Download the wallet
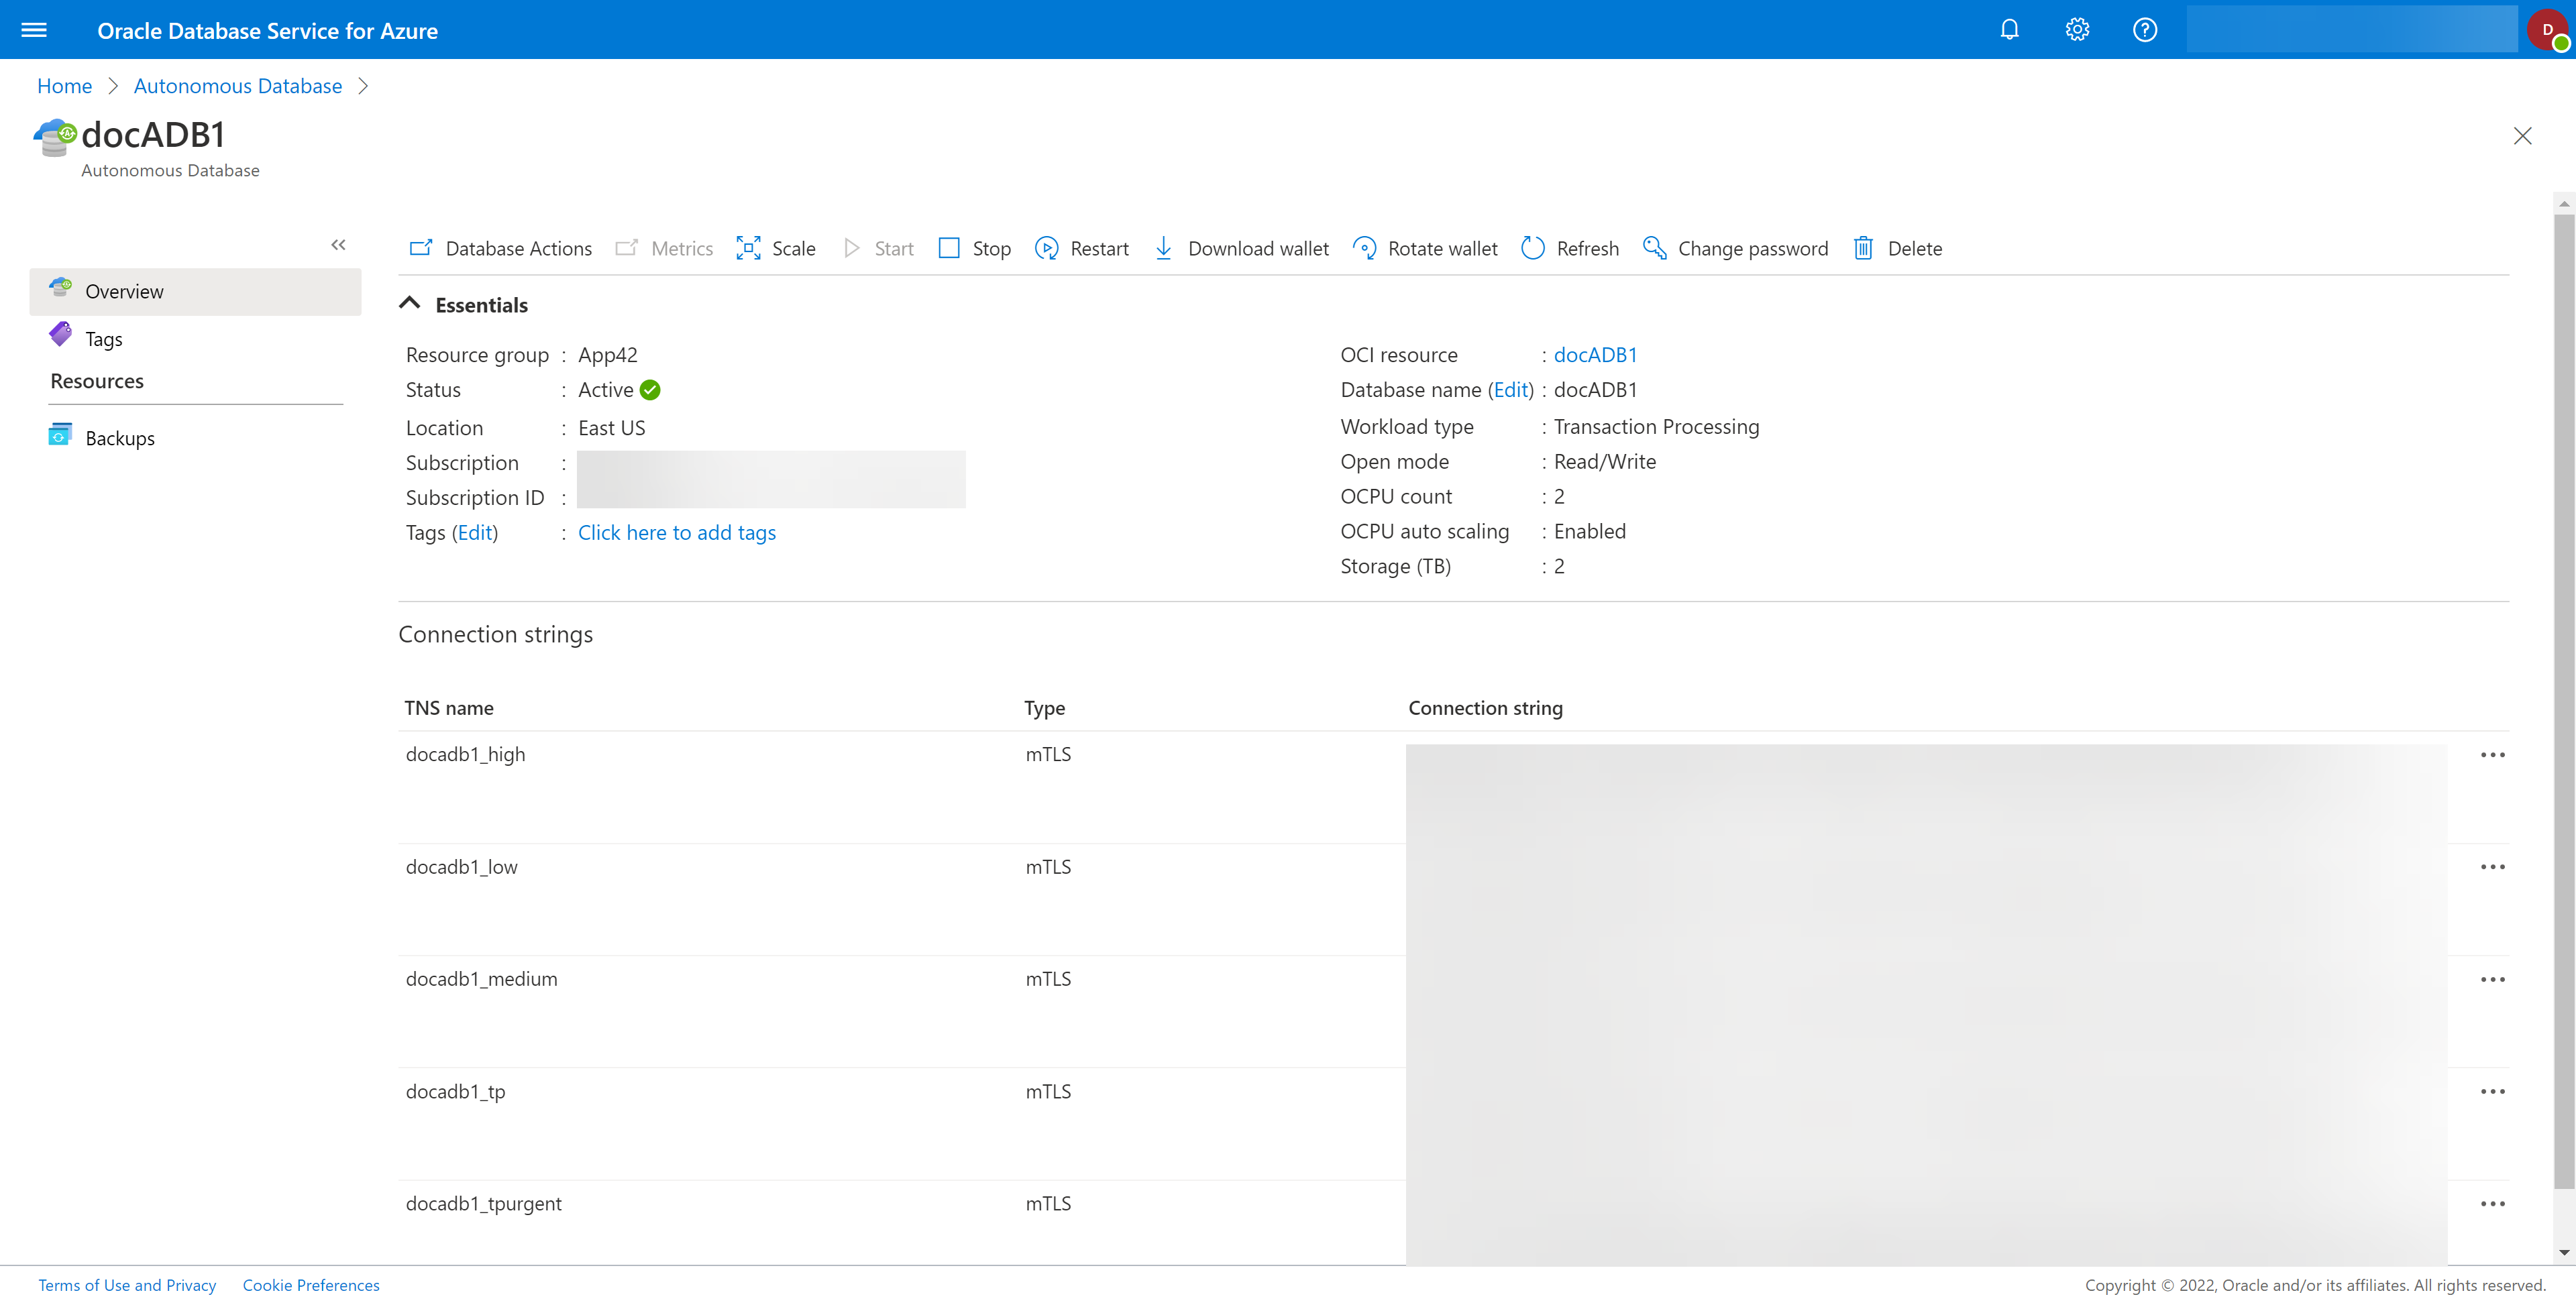2576x1309 pixels. [1241, 248]
